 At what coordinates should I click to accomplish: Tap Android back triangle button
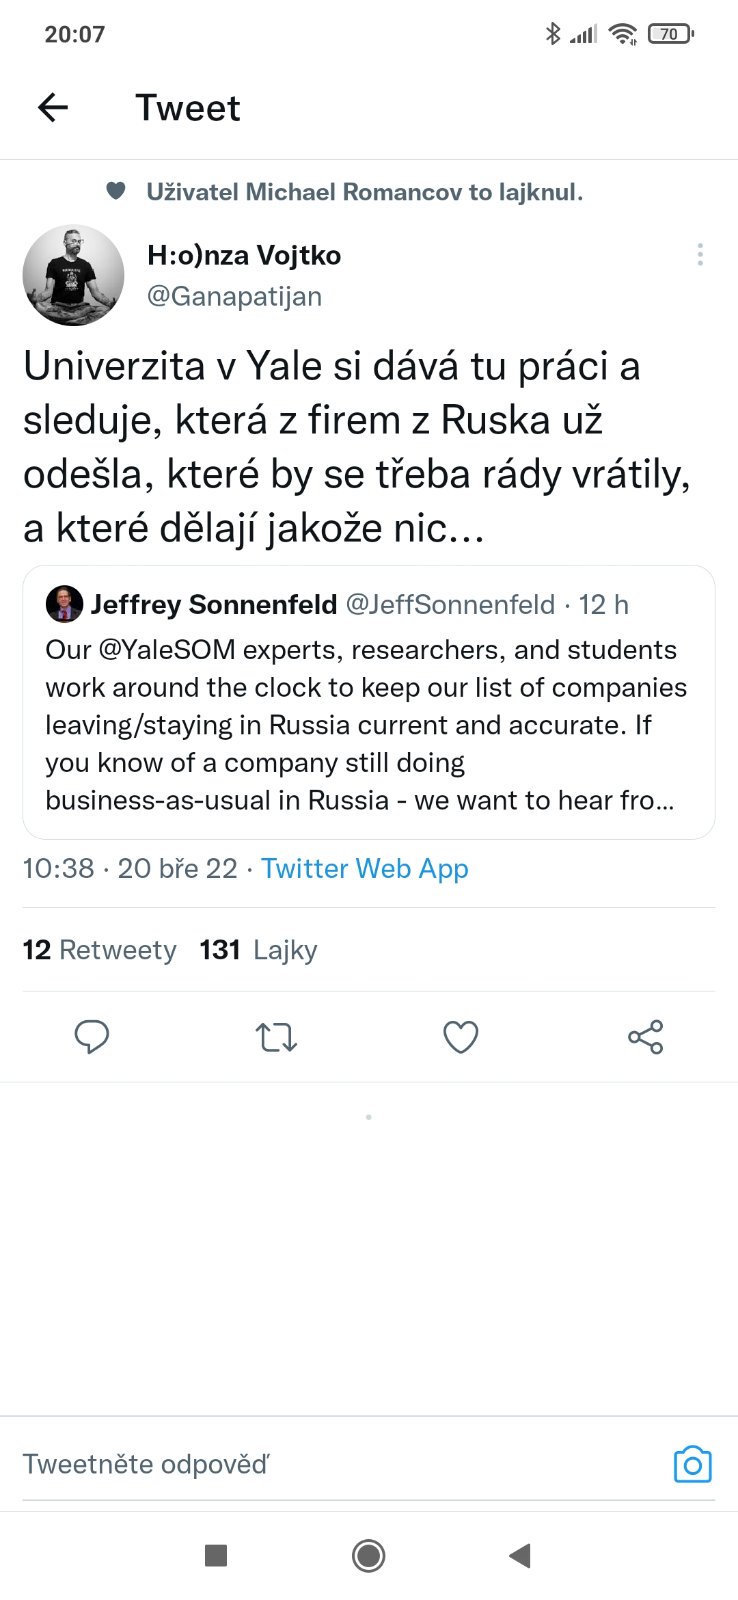point(519,1555)
